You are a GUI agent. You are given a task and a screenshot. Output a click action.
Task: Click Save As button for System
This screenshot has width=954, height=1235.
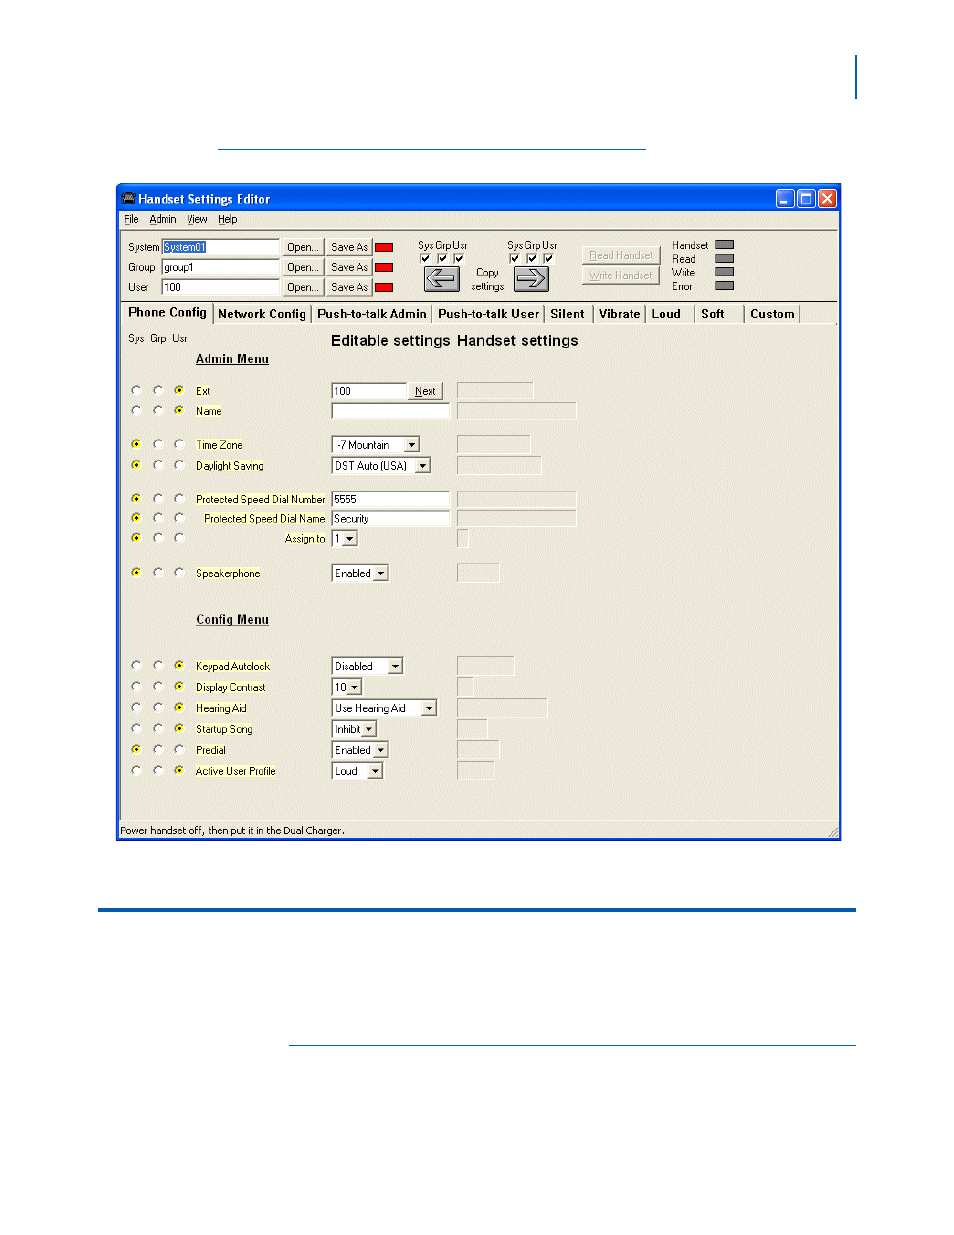[349, 247]
